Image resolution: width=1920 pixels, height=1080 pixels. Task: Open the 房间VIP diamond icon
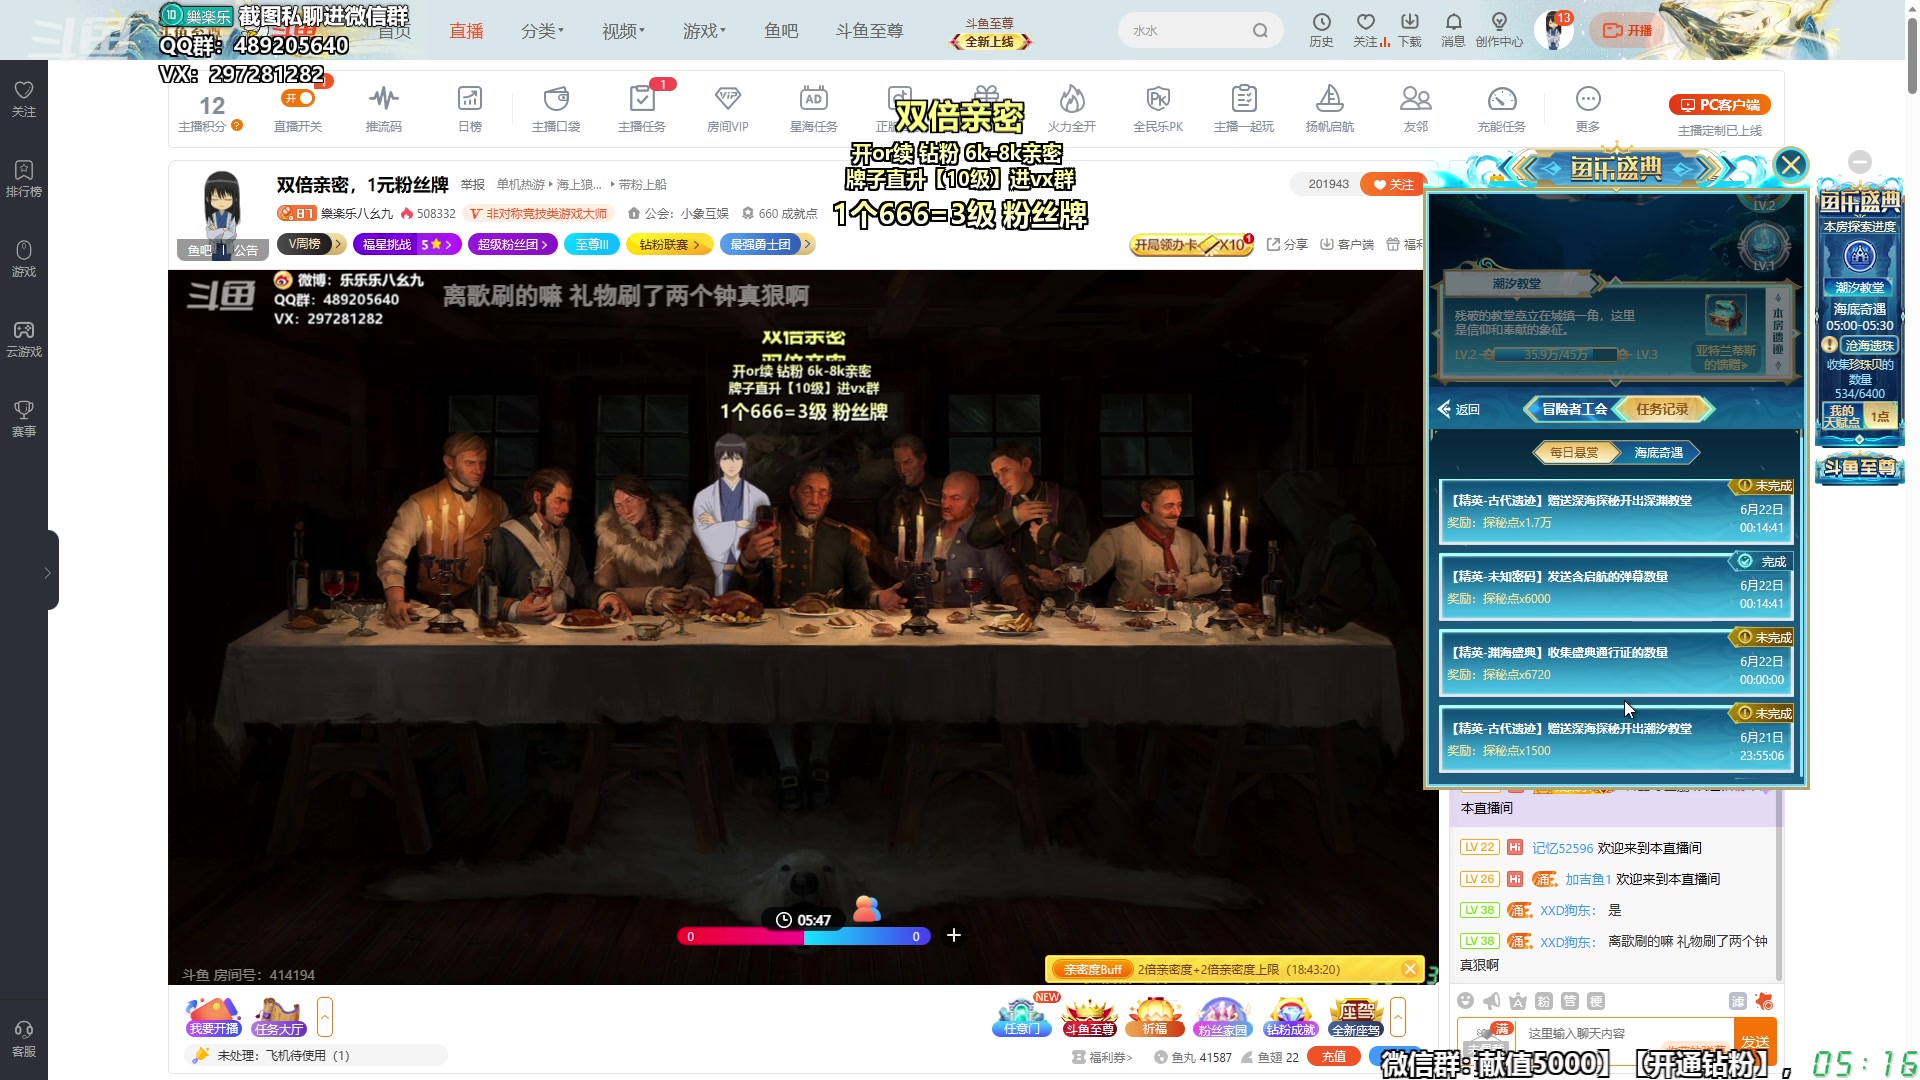point(728,108)
